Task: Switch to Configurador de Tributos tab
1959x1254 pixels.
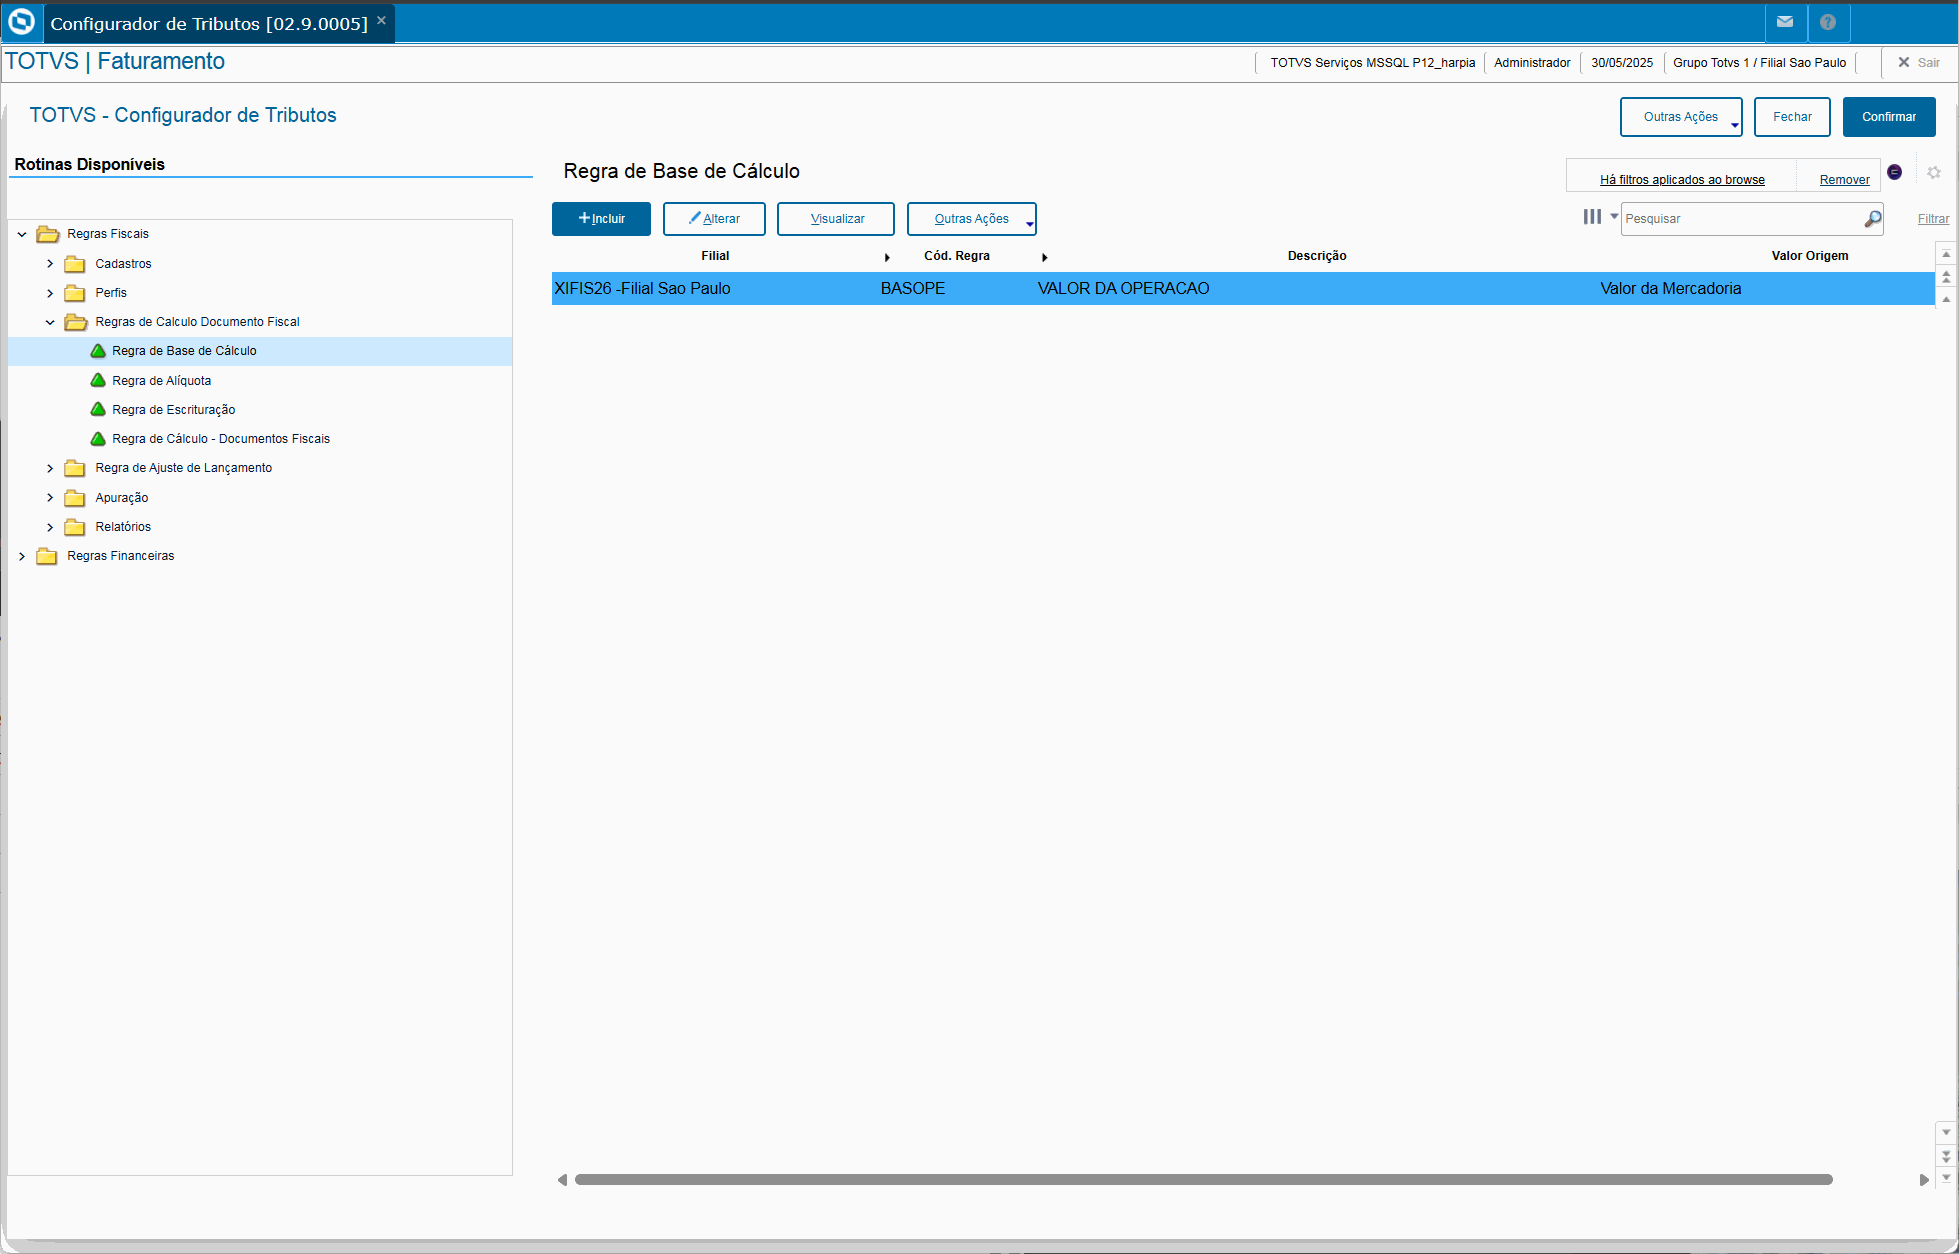Action: [x=209, y=23]
